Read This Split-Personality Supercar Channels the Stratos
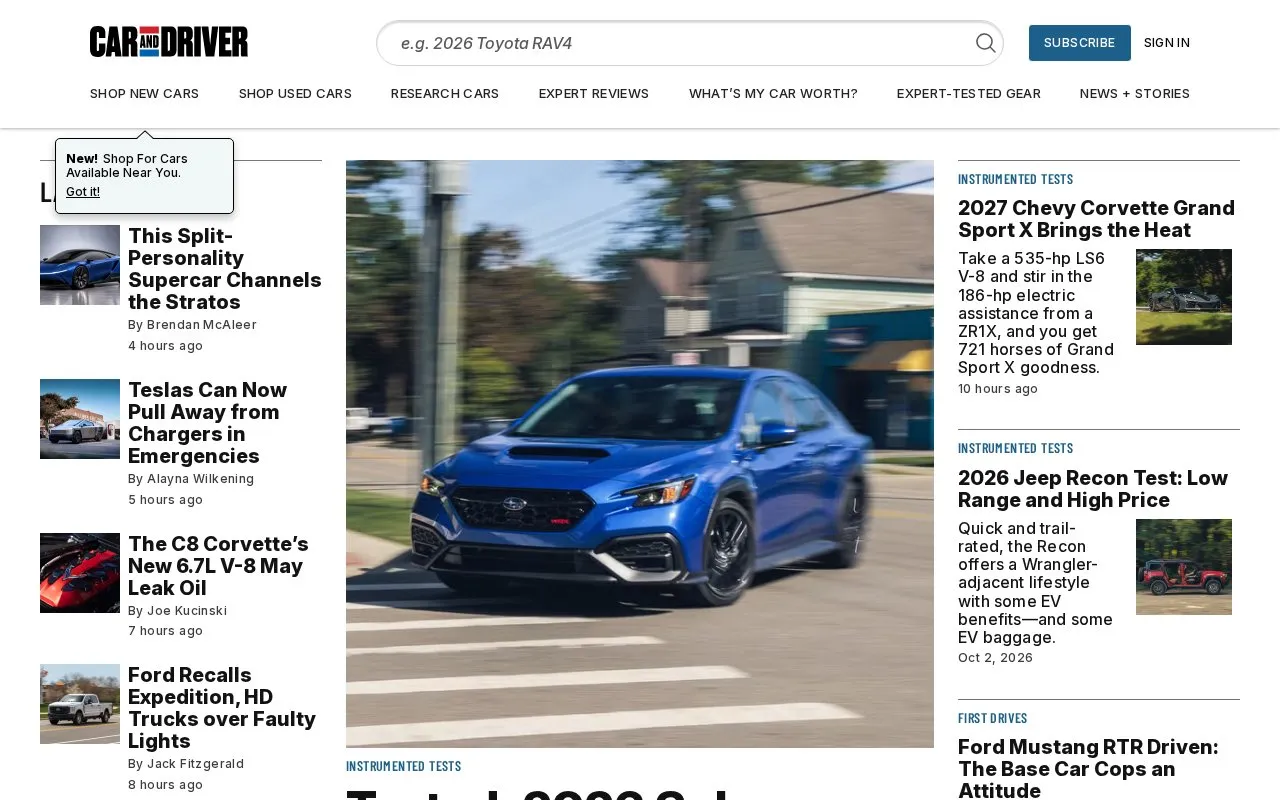The image size is (1280, 800). [225, 269]
